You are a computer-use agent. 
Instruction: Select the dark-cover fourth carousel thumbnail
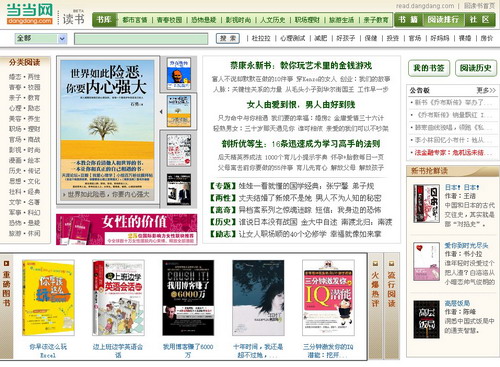click(x=179, y=189)
